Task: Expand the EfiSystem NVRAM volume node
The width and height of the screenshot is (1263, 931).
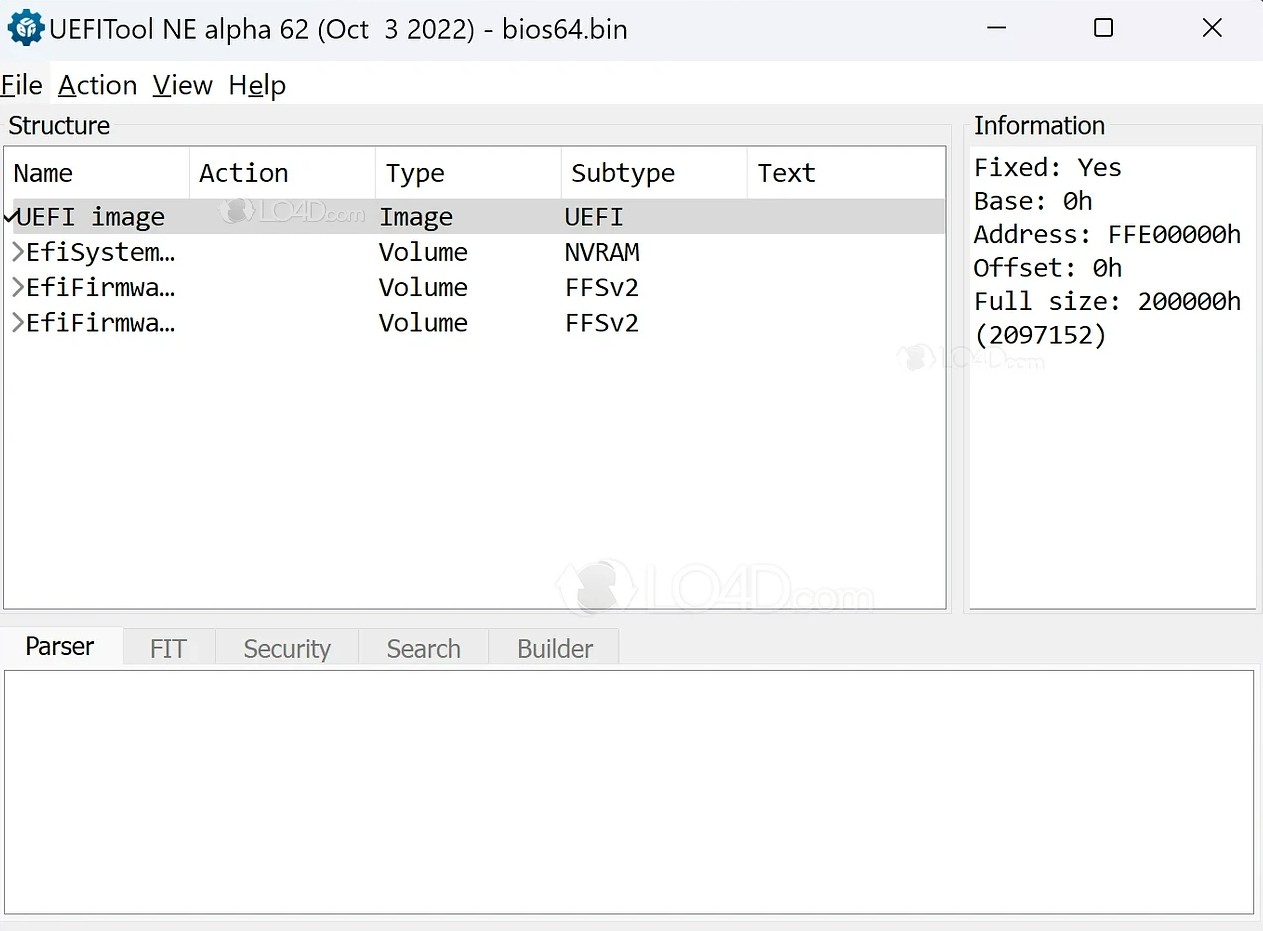Action: [x=18, y=252]
